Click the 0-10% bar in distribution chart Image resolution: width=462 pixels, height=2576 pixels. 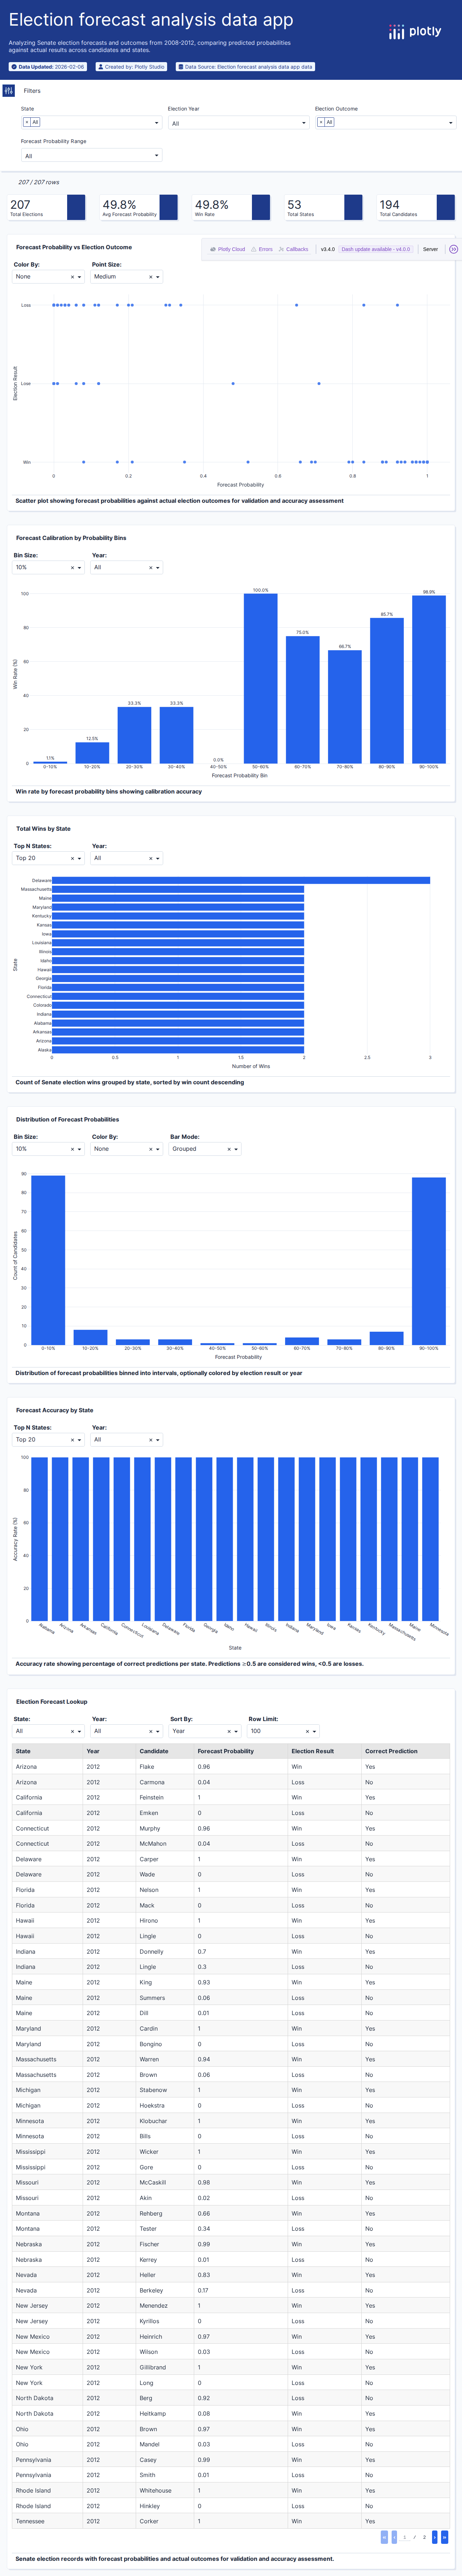(48, 1260)
